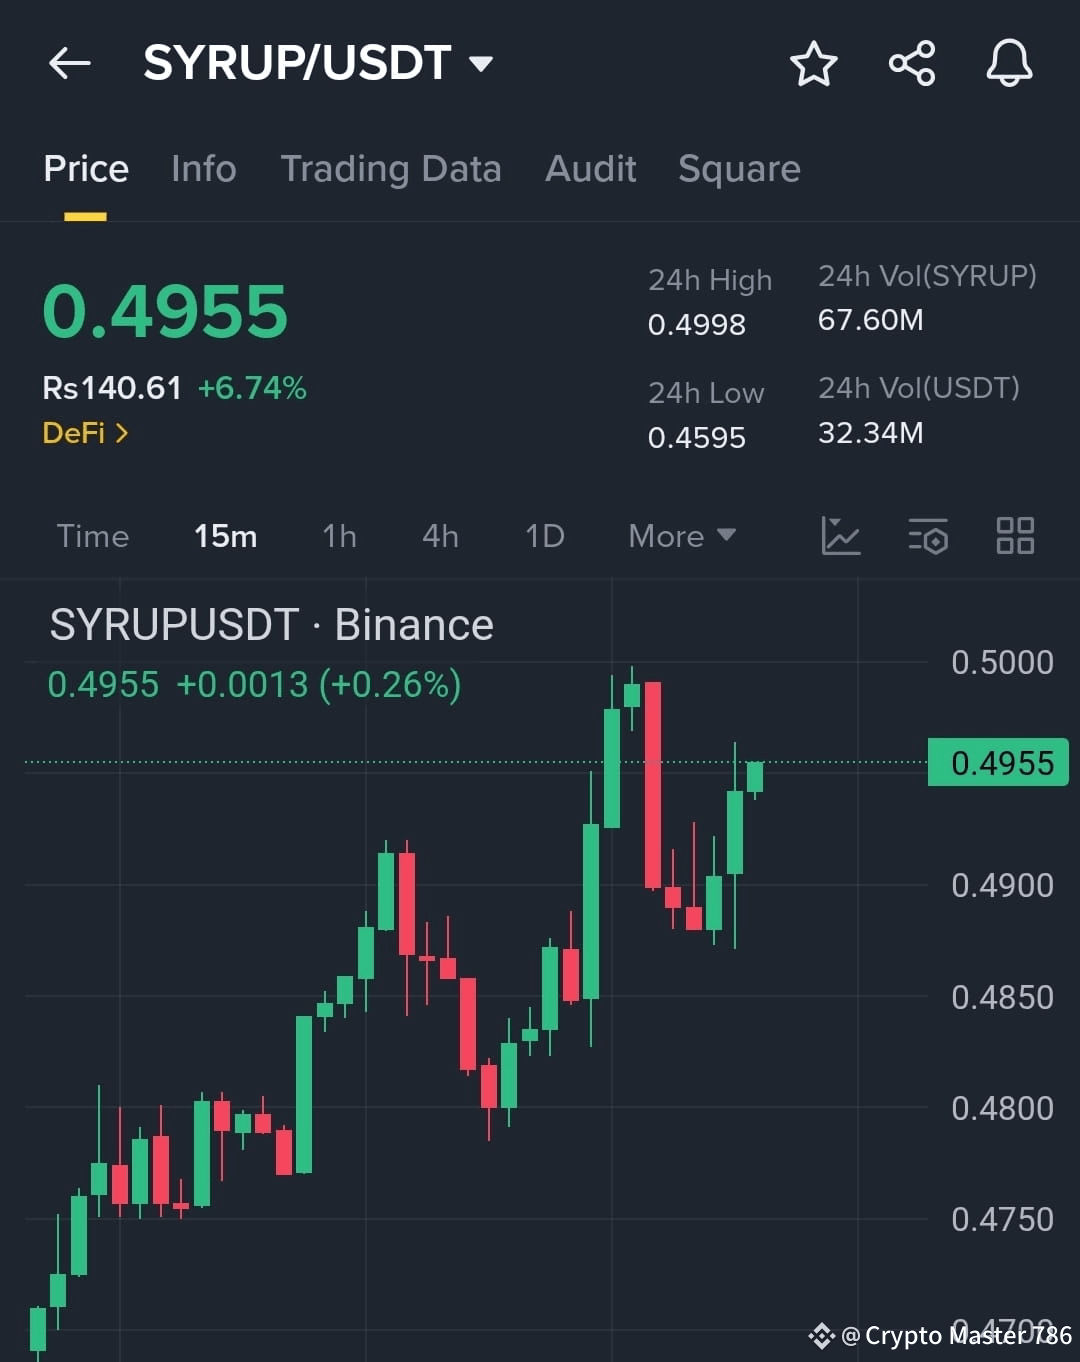Open chart indicators line-graph icon
The image size is (1080, 1362).
click(840, 536)
